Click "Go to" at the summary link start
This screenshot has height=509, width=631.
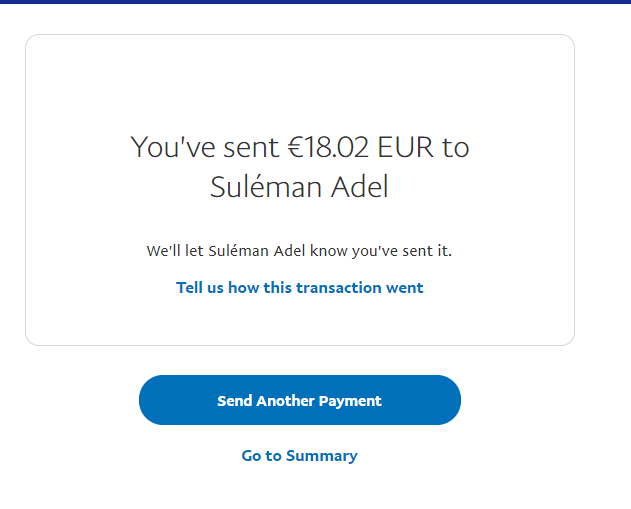[261, 456]
